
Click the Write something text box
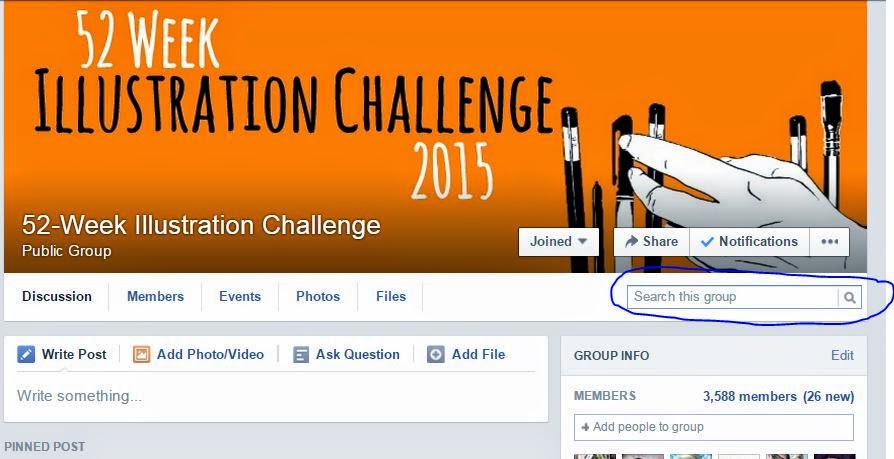coord(276,396)
